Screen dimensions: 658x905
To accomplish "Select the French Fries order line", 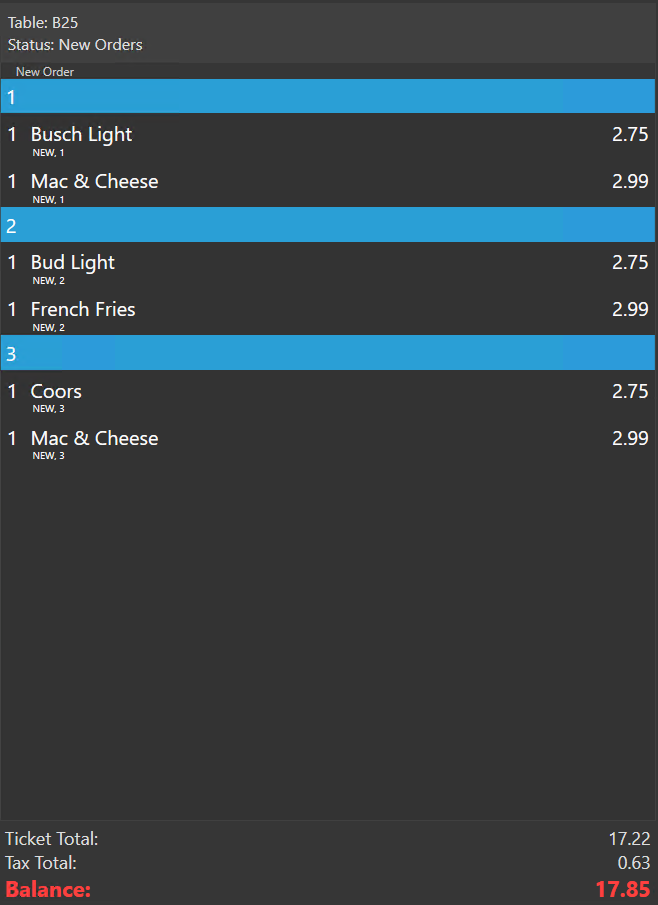I will [x=83, y=310].
